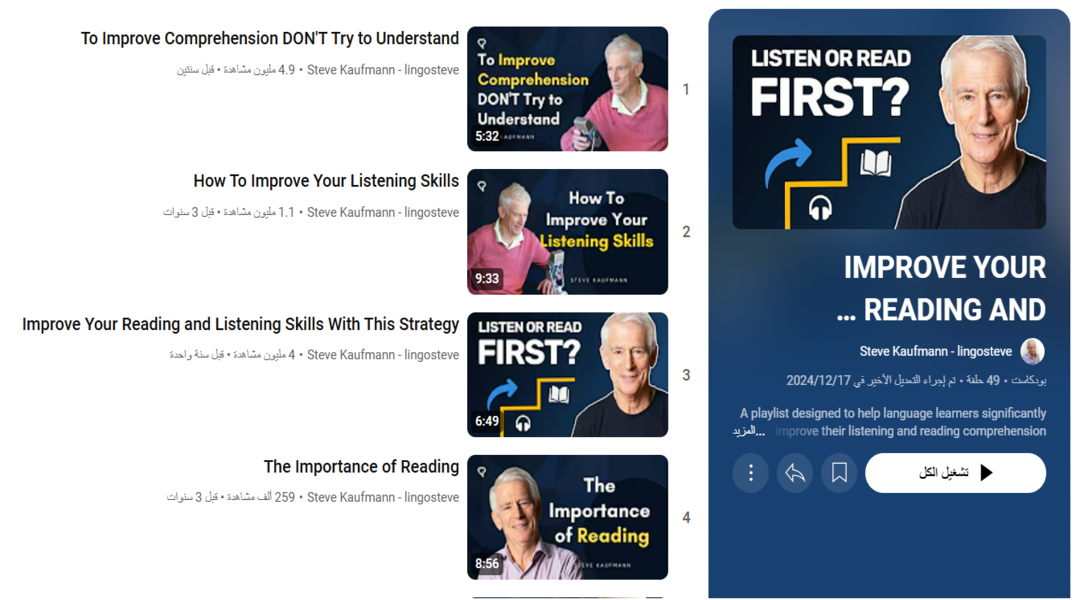The height and width of the screenshot is (600, 1080).
Task: Open The Importance of Reading title link
Action: tap(361, 466)
